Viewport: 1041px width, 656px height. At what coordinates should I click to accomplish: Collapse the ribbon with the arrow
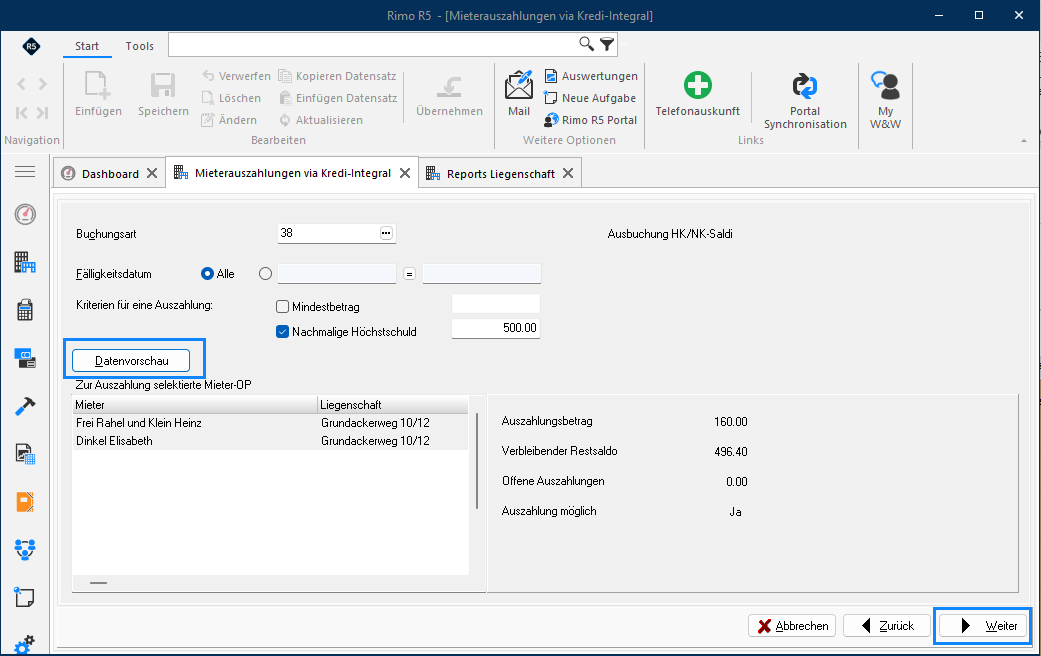(1024, 141)
